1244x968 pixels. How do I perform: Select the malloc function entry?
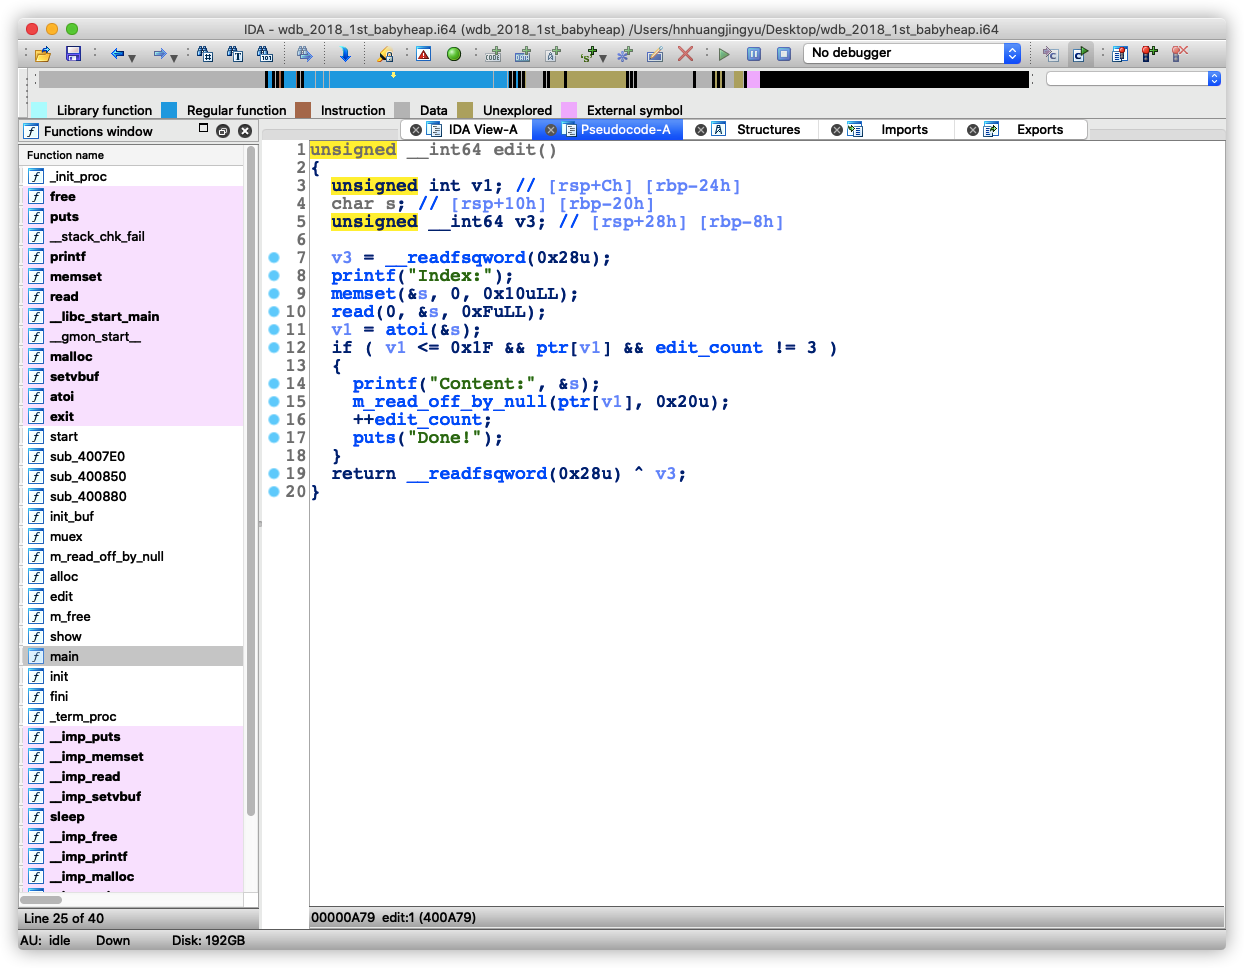tap(131, 356)
